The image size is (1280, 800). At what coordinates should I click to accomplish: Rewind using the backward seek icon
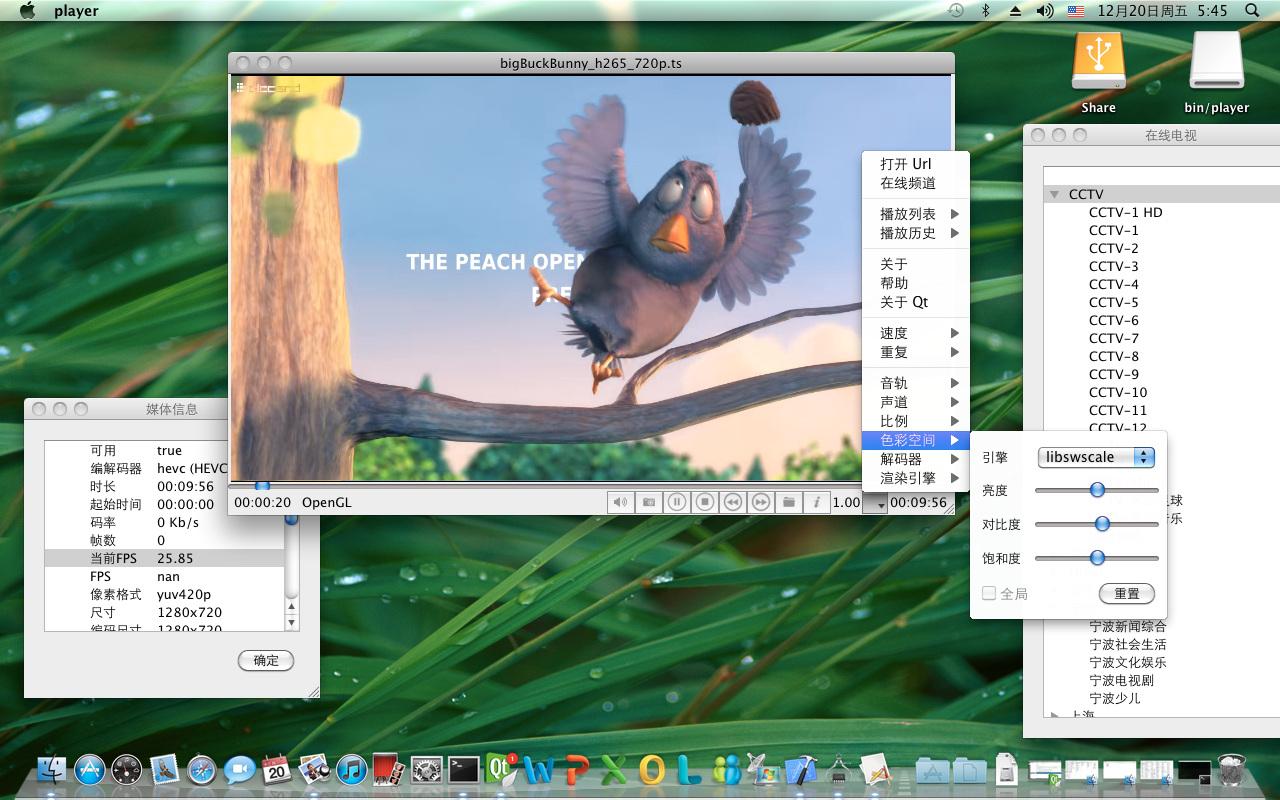click(733, 501)
